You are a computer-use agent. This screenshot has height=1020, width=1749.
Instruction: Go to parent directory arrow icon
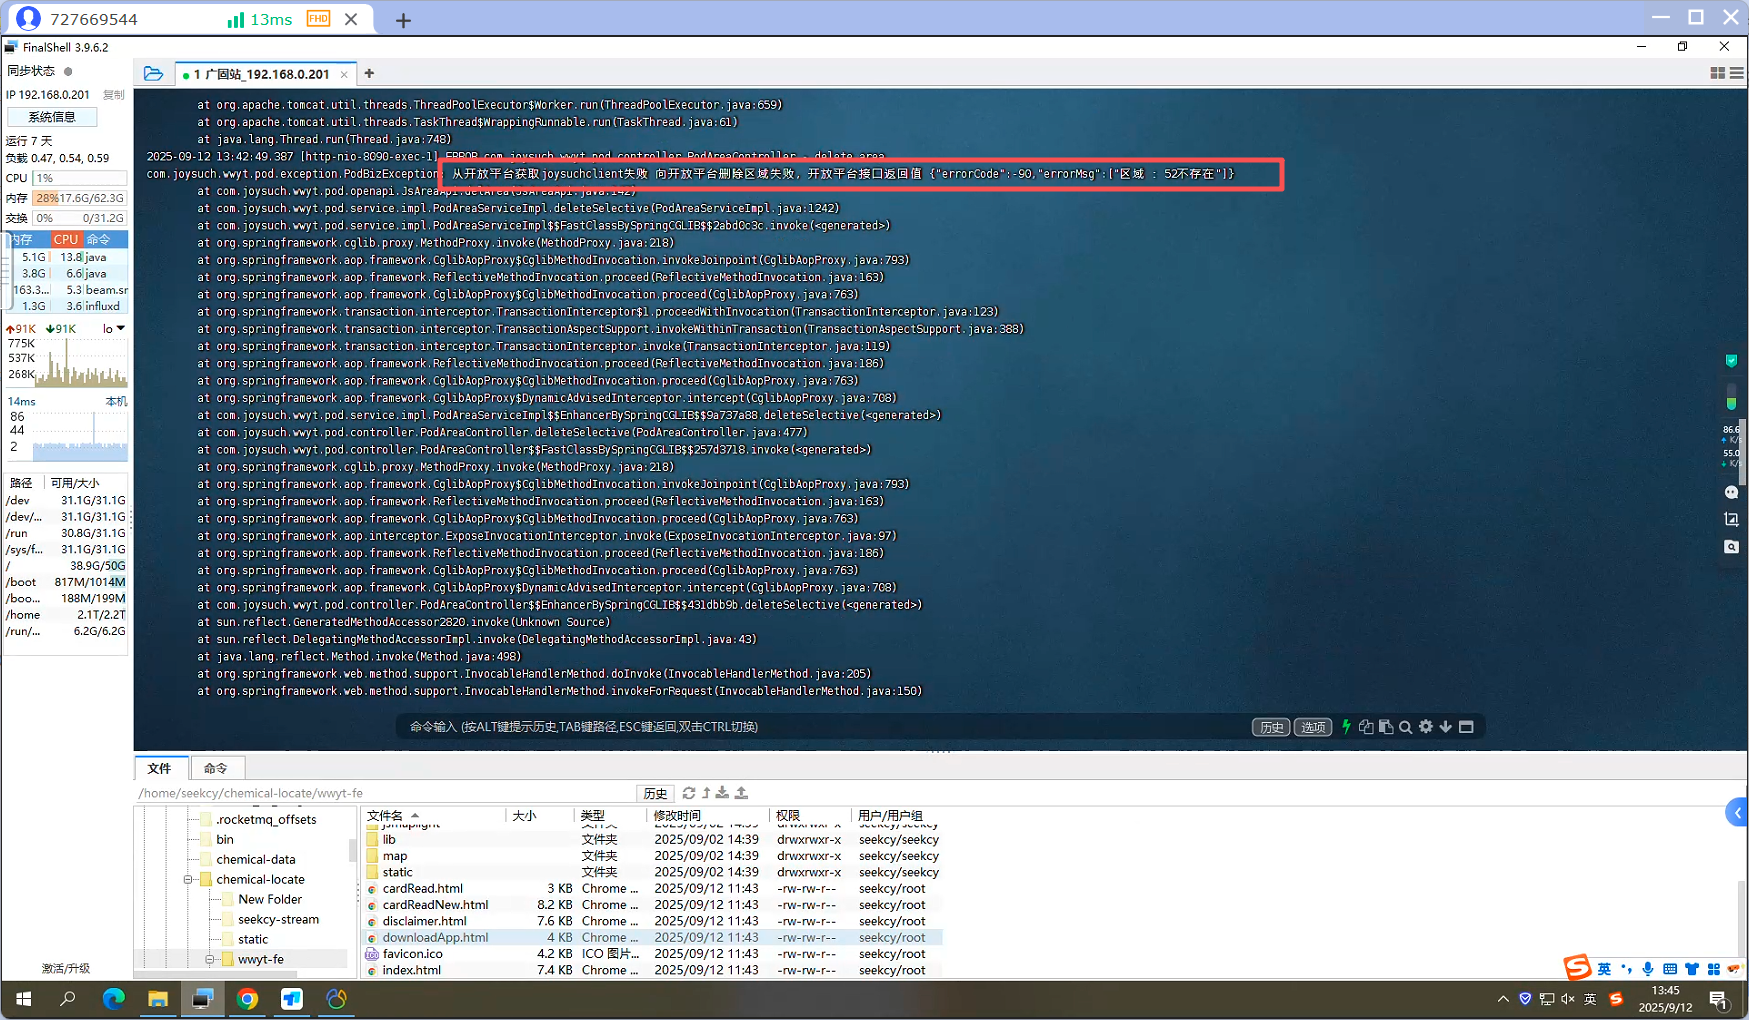tap(706, 793)
